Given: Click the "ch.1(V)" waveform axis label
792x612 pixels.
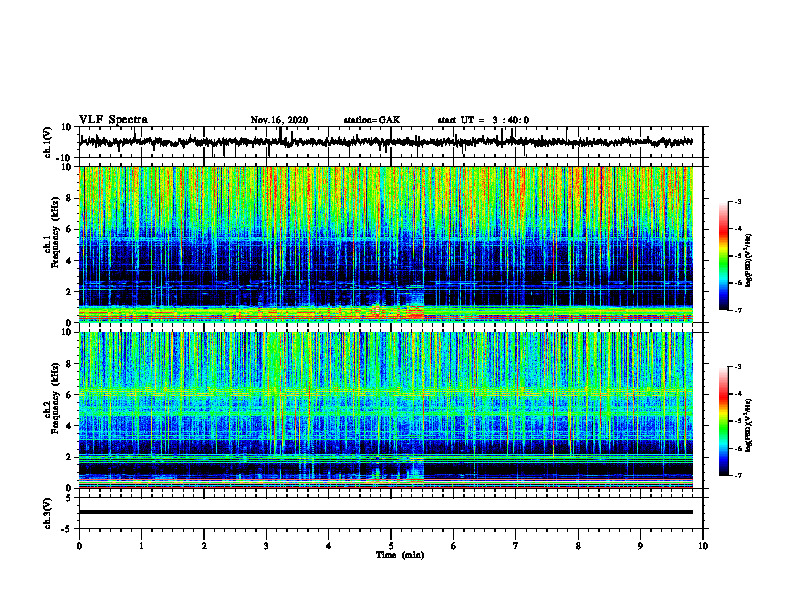Looking at the screenshot, I should click(47, 142).
